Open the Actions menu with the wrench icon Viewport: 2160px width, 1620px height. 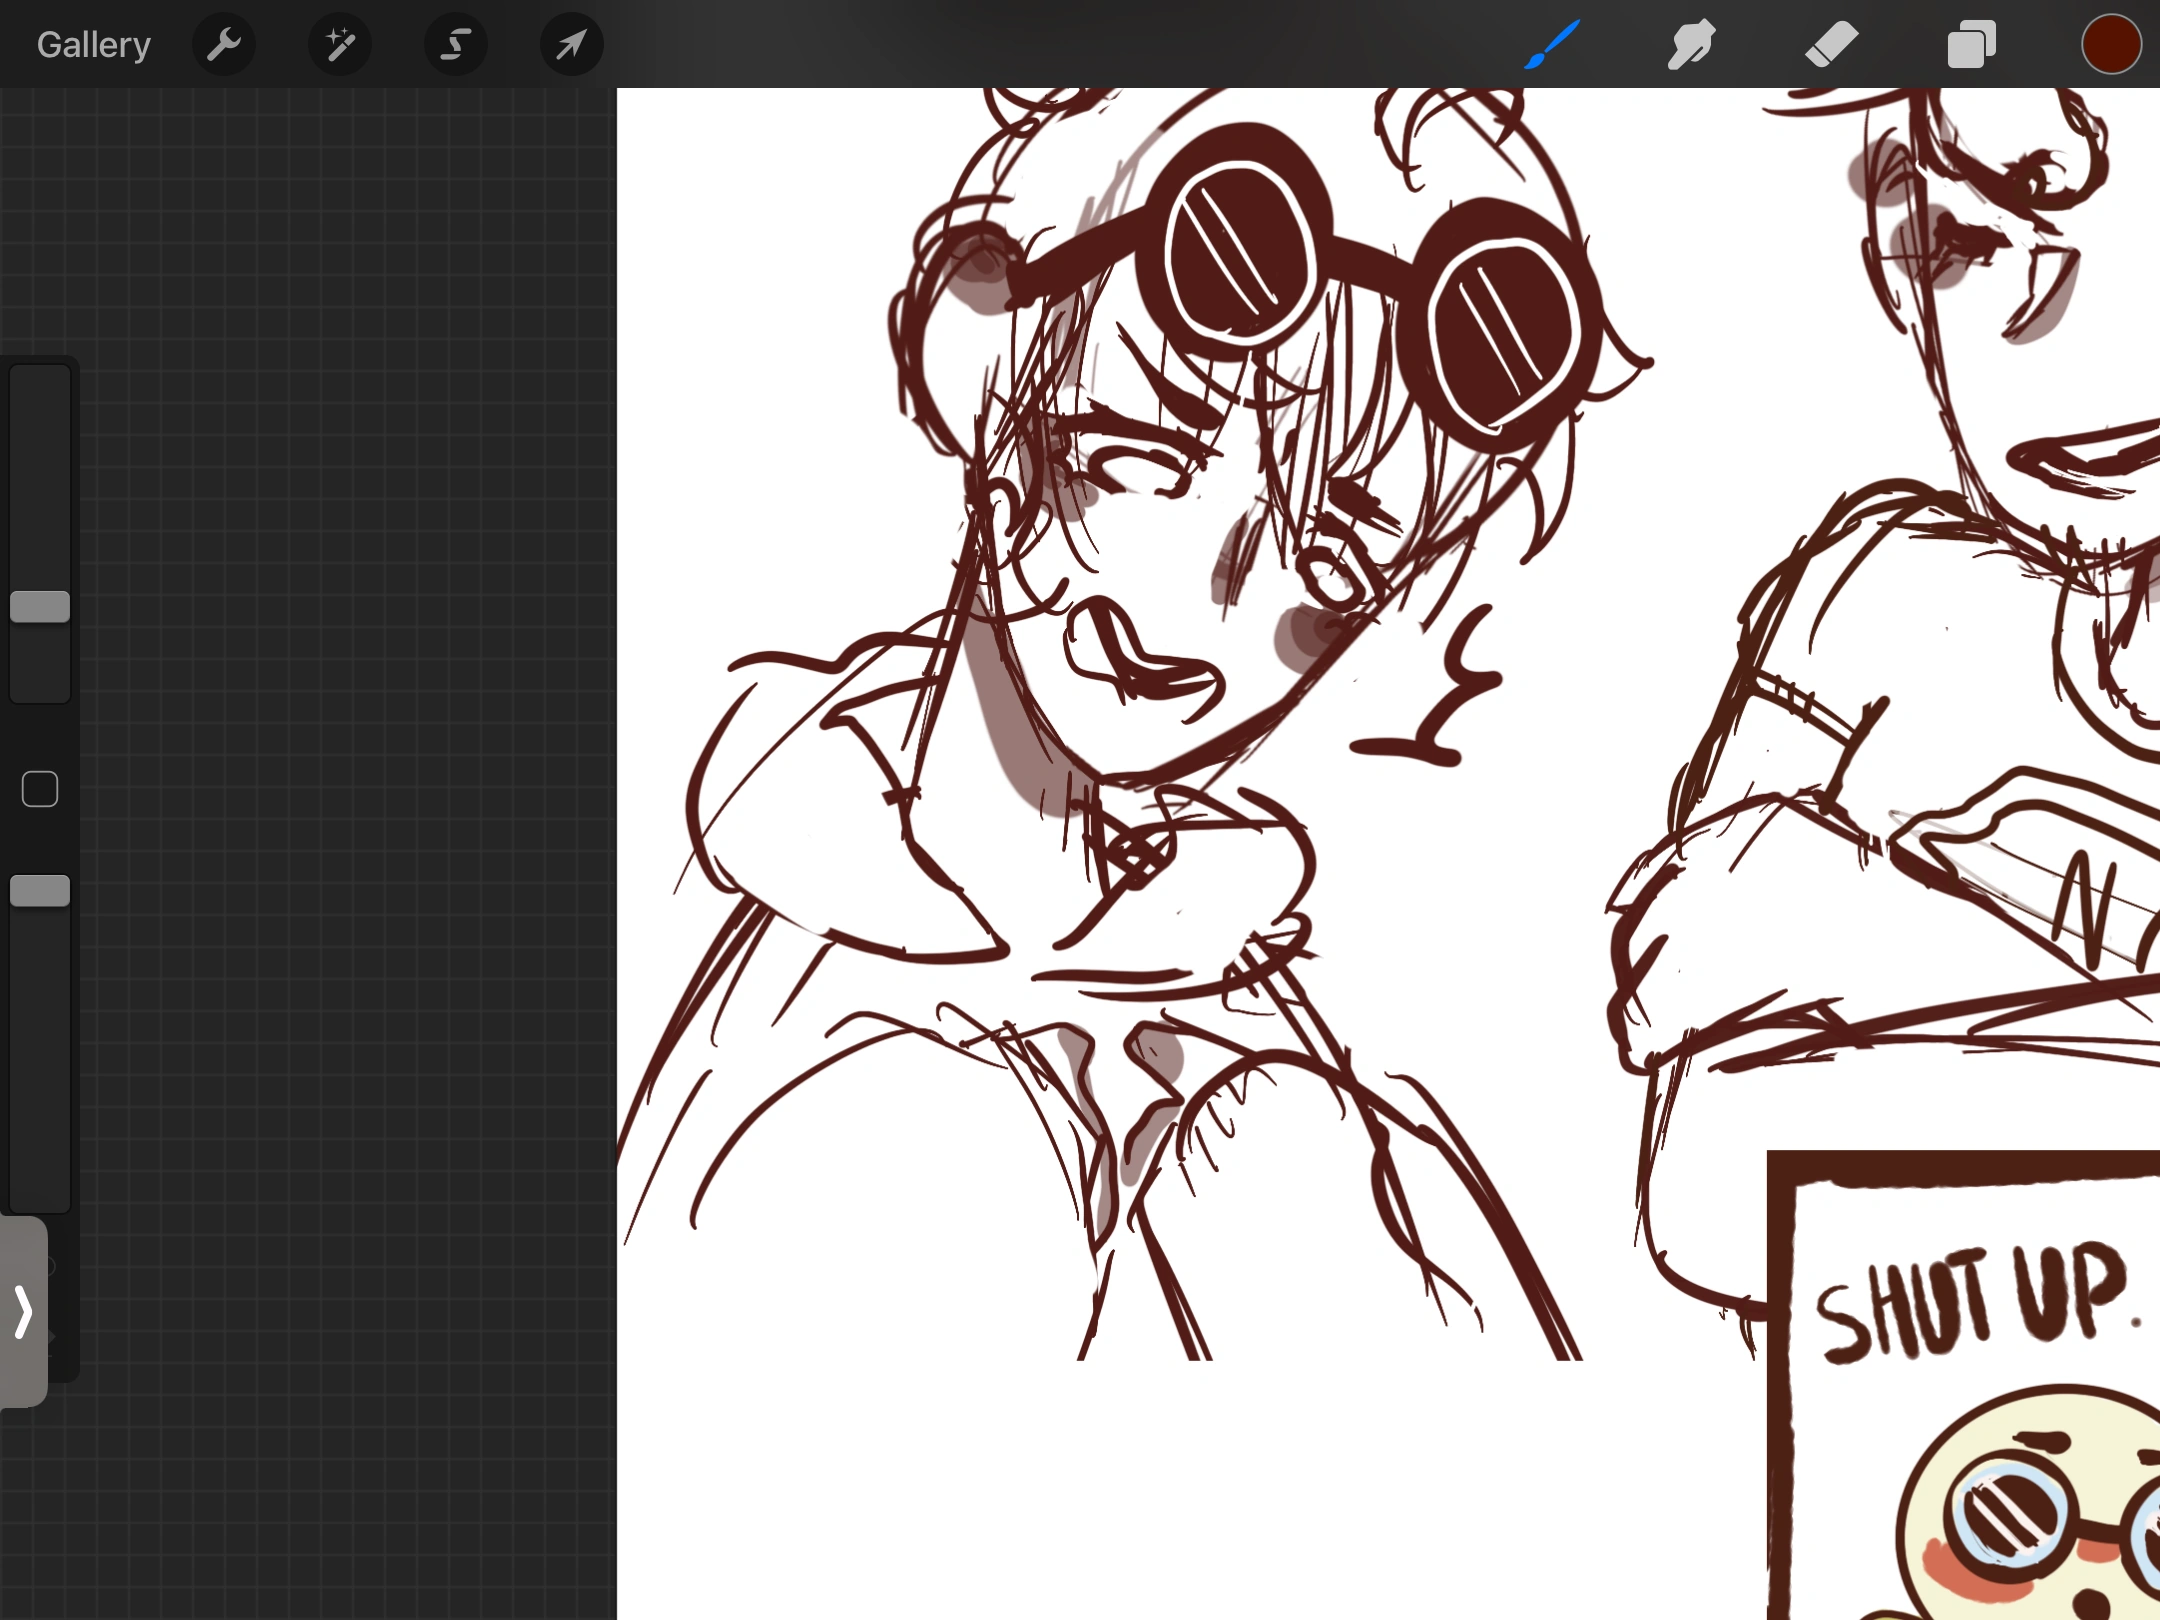tap(224, 44)
